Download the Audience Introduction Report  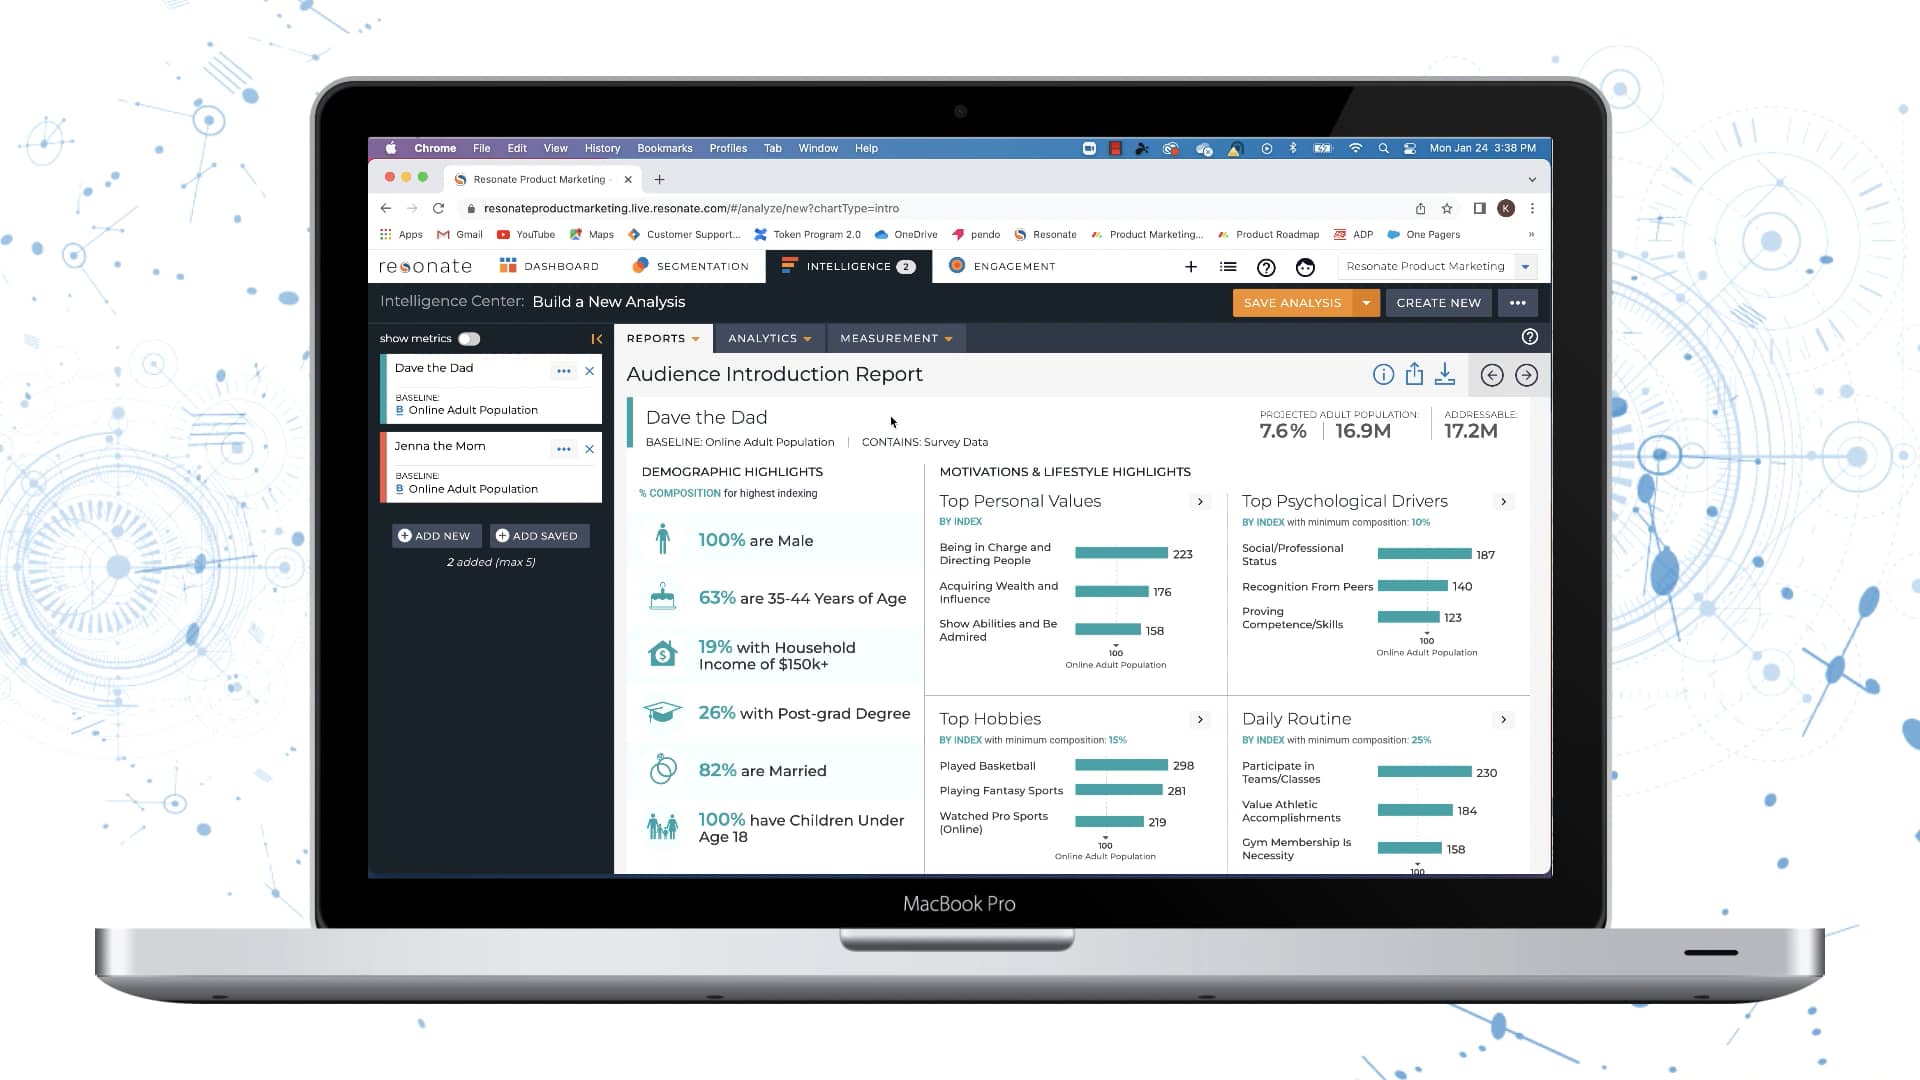[1445, 375]
